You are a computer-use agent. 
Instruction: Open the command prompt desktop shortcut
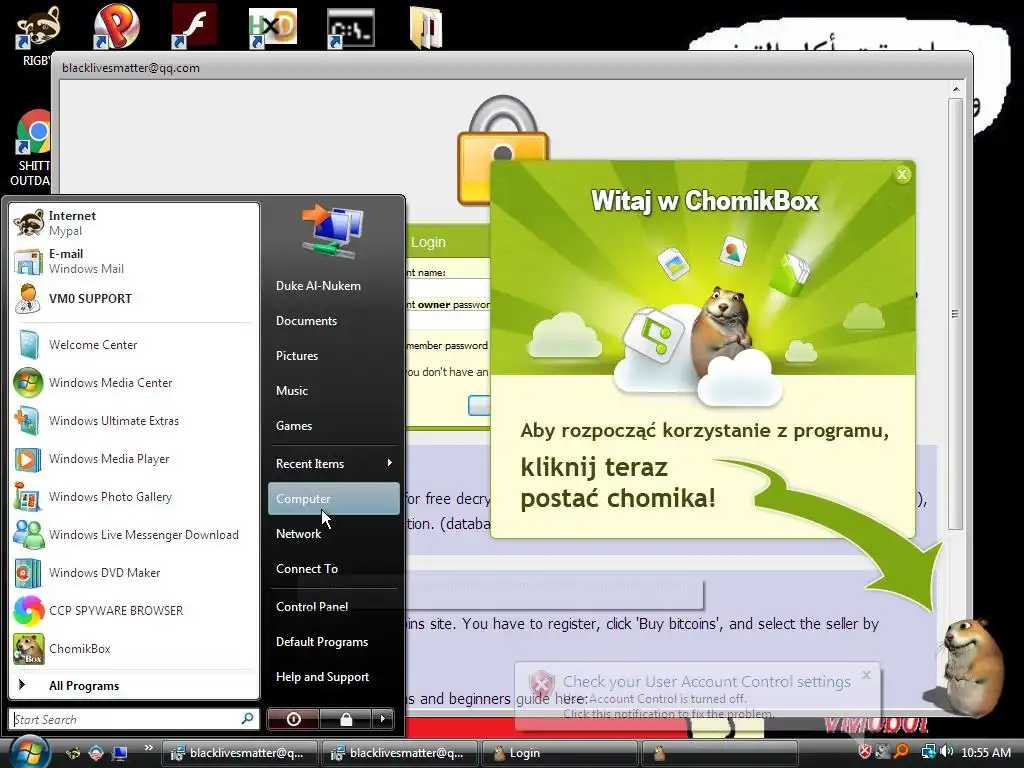pos(351,27)
